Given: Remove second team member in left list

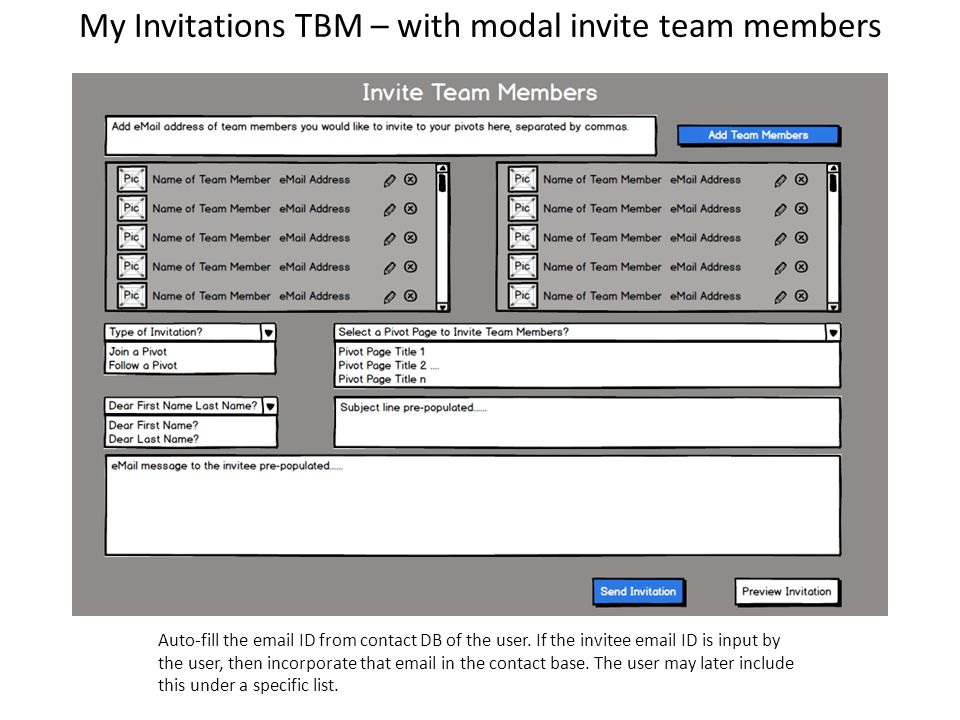Looking at the screenshot, I should 411,209.
